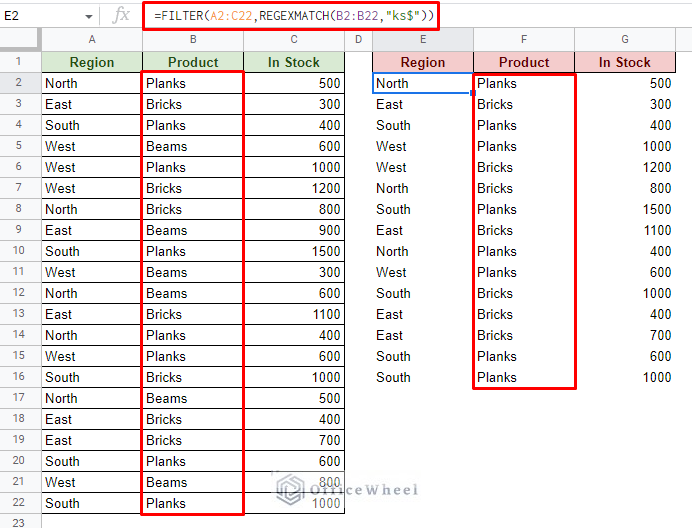The image size is (692, 528).
Task: Click cell E5 containing West
Action: 423,146
